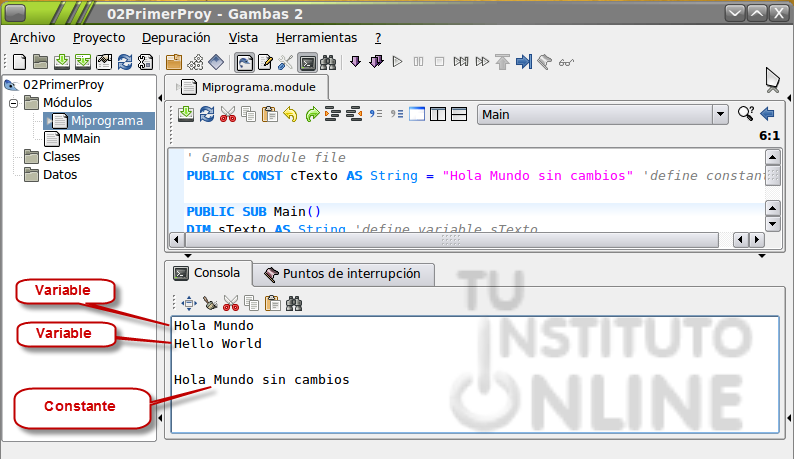Click the collapse arrow at top-right panel edge
This screenshot has height=459, width=794.
[789, 98]
